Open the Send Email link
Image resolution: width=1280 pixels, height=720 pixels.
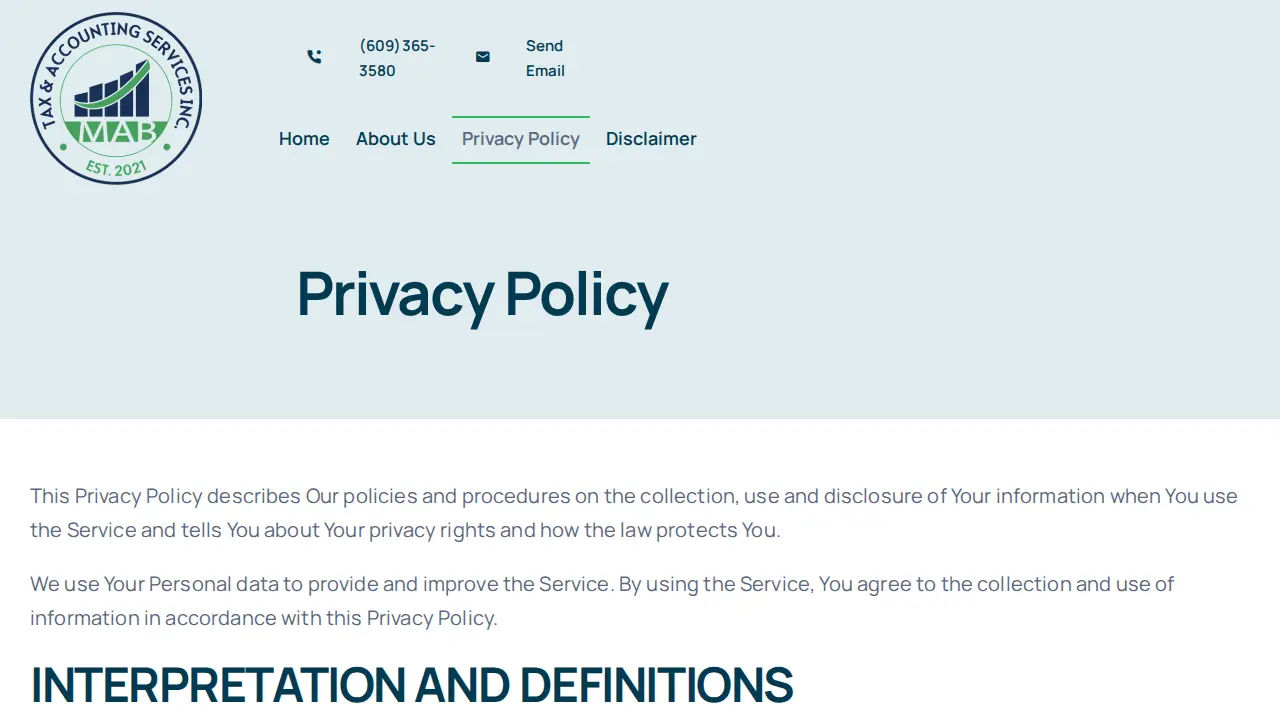coord(545,58)
